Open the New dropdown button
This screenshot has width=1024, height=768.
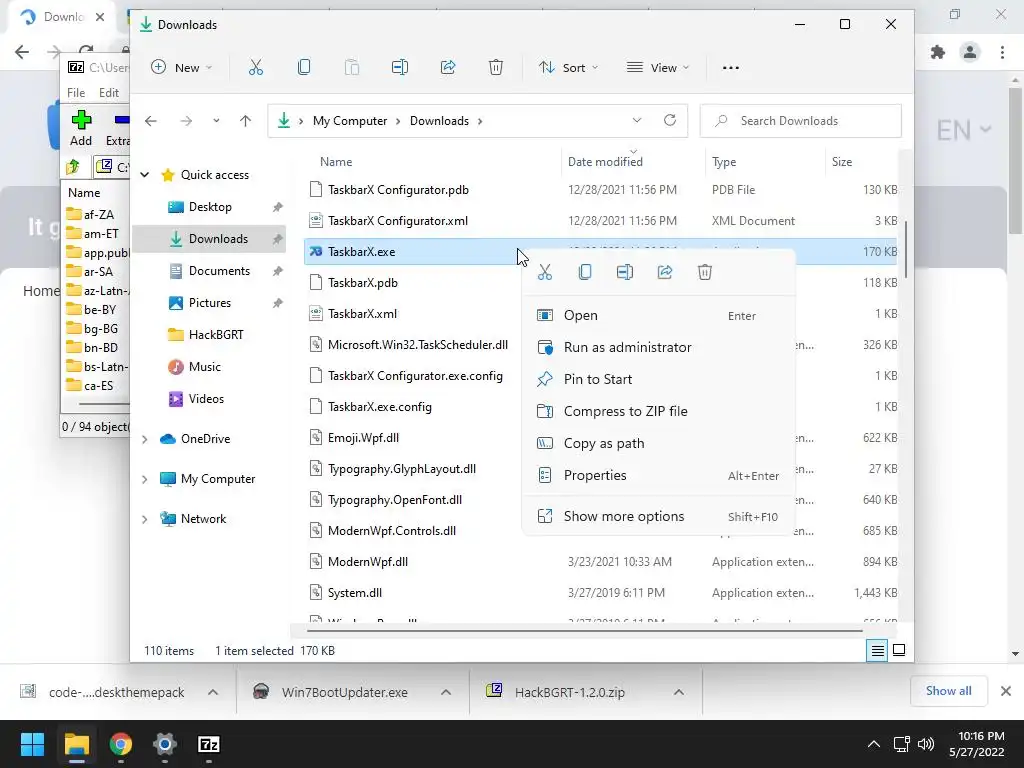click(x=182, y=67)
